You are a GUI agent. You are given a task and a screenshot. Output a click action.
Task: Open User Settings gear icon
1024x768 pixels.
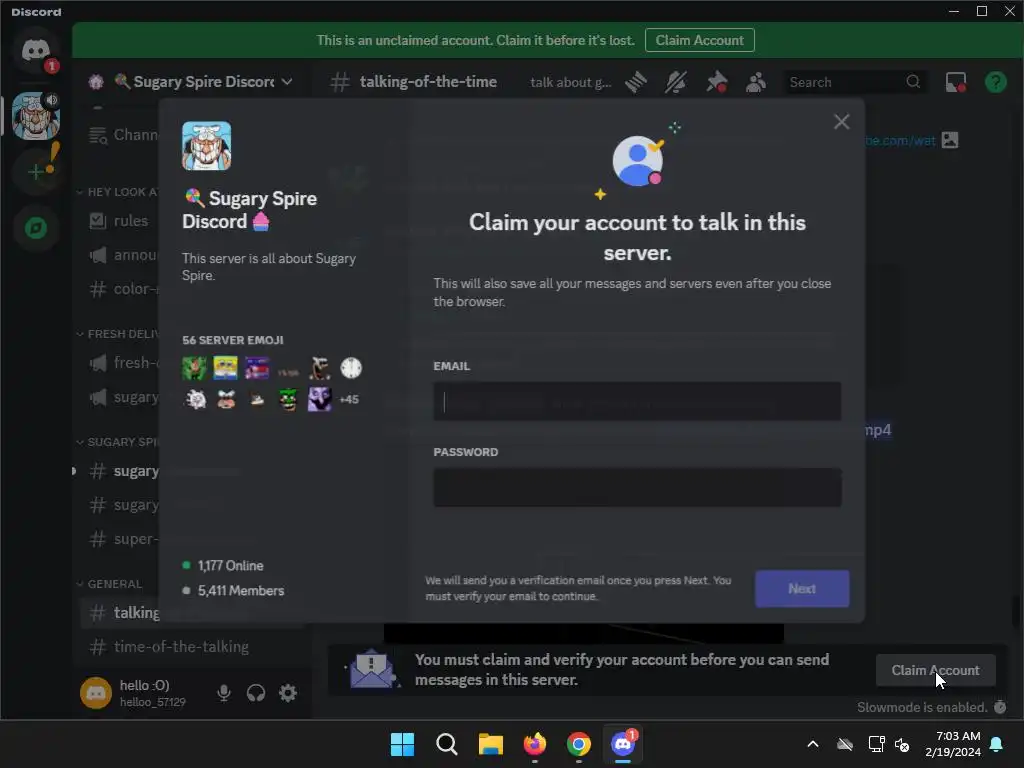[x=288, y=693]
